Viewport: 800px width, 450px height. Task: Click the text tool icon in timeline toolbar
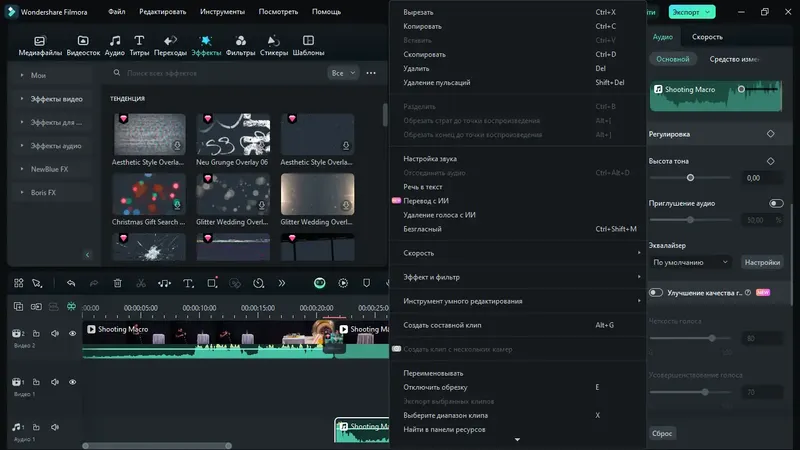click(188, 283)
